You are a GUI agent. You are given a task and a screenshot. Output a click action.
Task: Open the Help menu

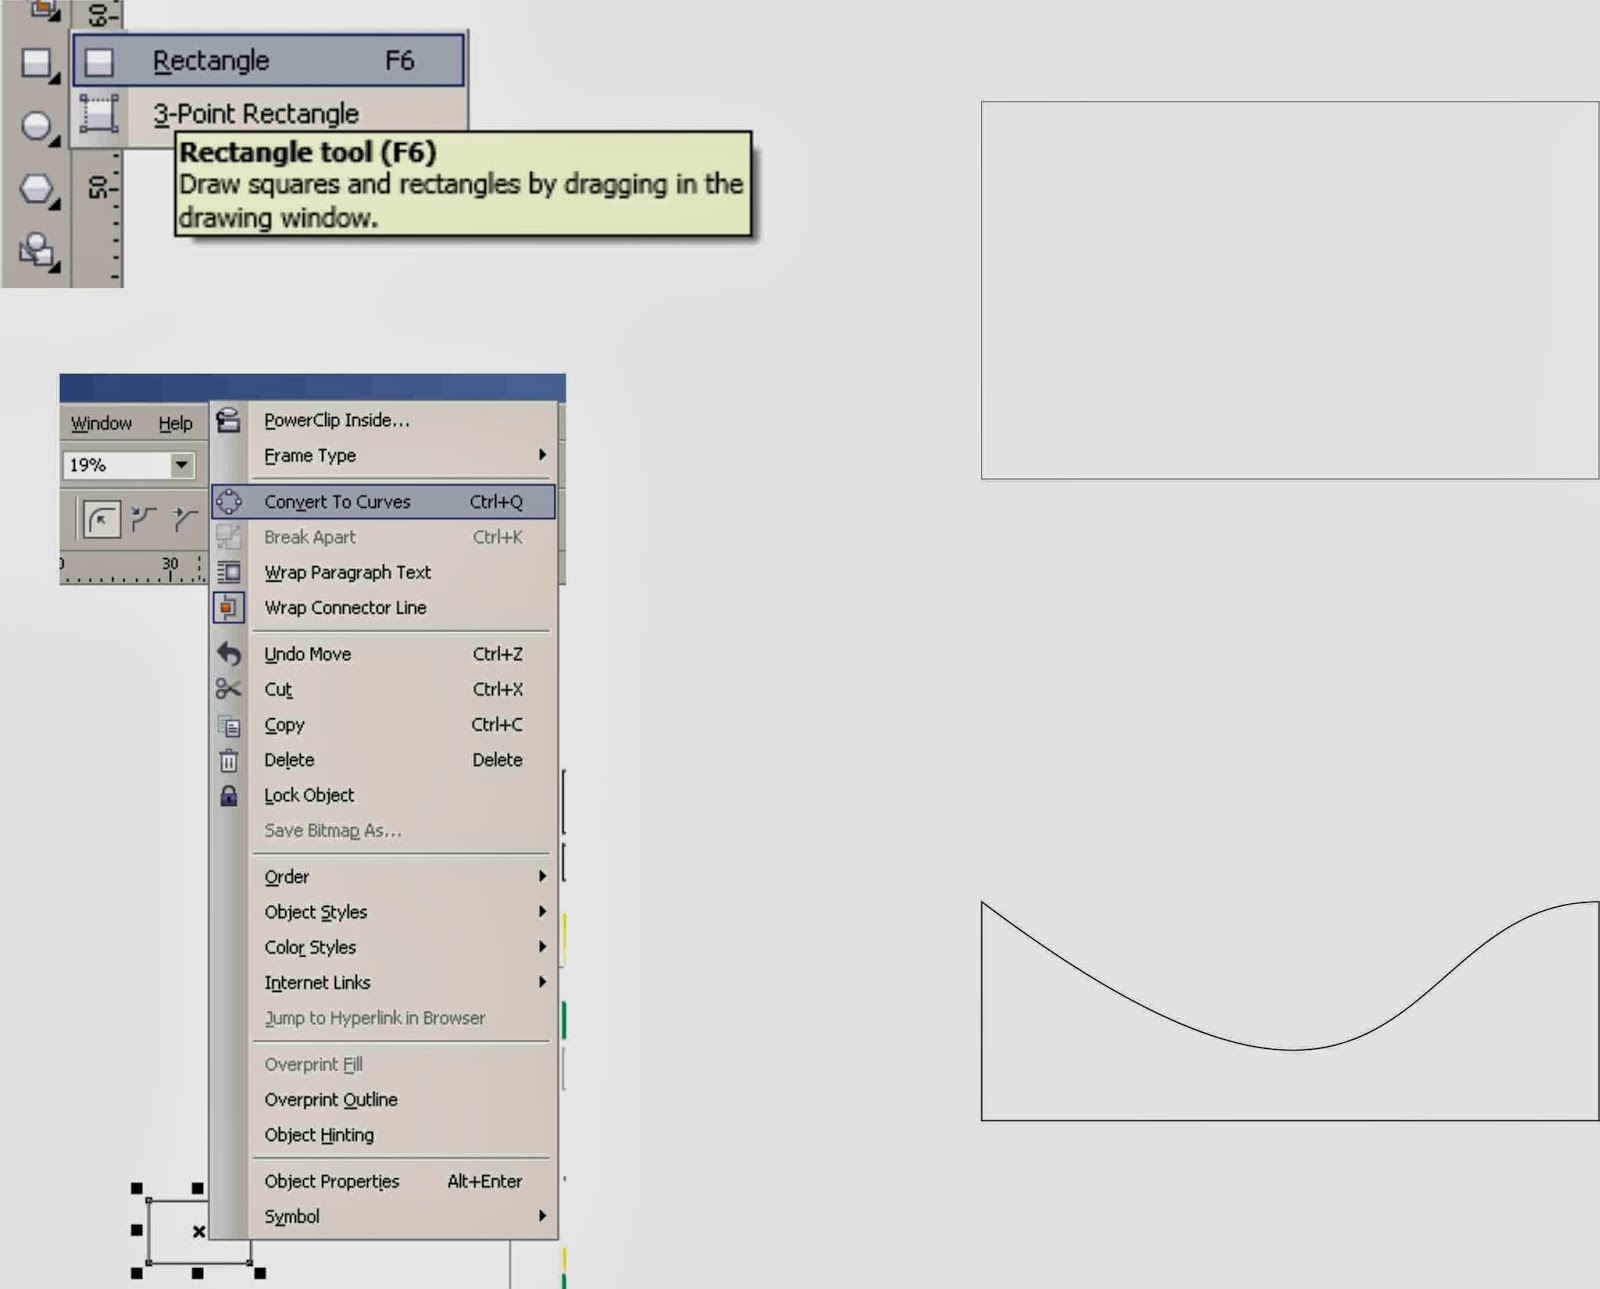(x=176, y=424)
